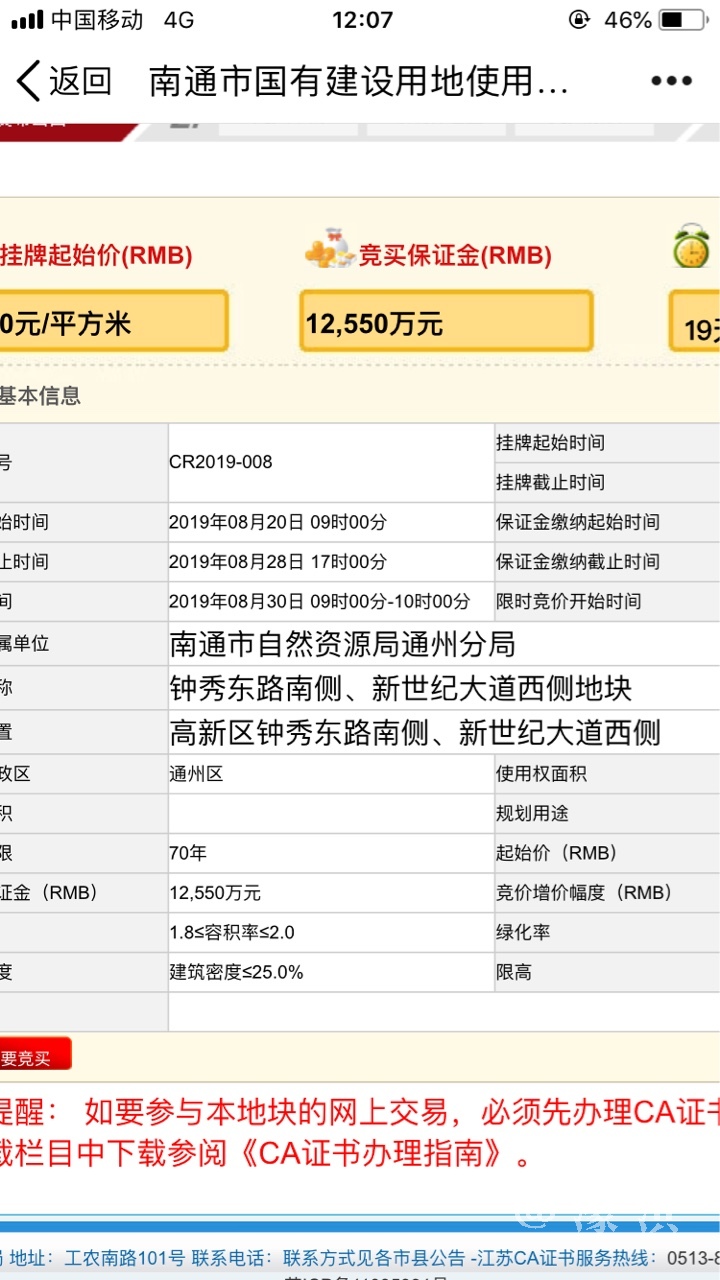Screen dimensions: 720x1280
Task: Tap the back chevron arrow
Action: (28, 81)
